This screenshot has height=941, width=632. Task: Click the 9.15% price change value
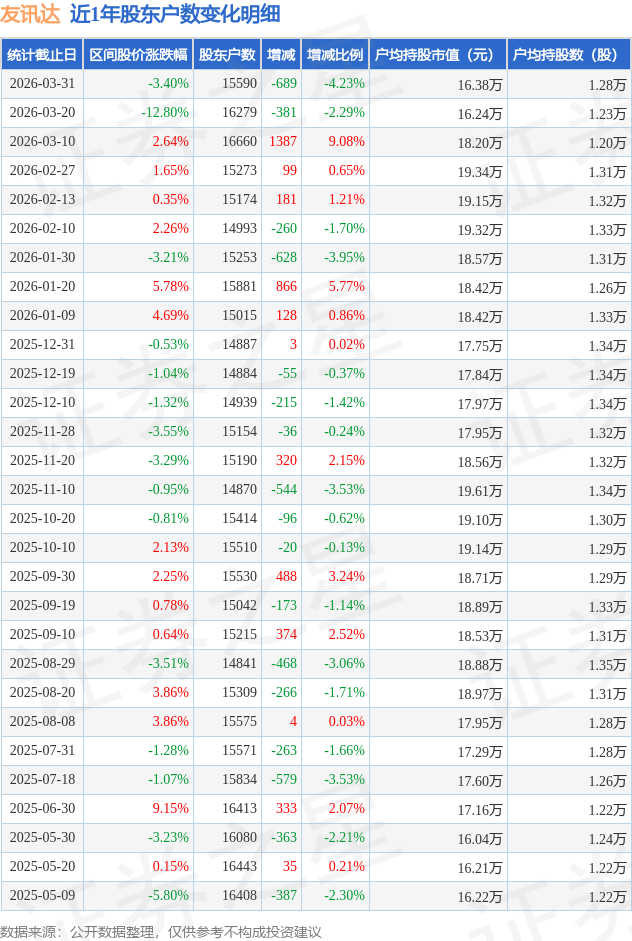click(170, 809)
